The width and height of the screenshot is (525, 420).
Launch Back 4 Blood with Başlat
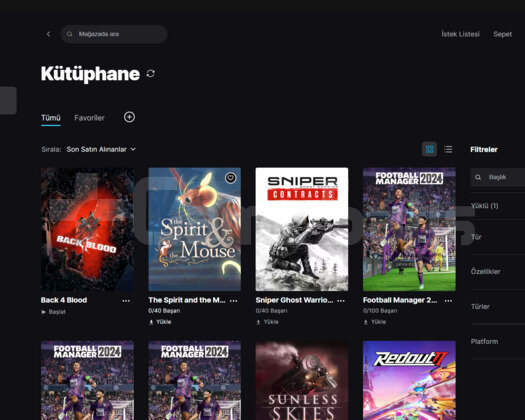[x=53, y=312]
